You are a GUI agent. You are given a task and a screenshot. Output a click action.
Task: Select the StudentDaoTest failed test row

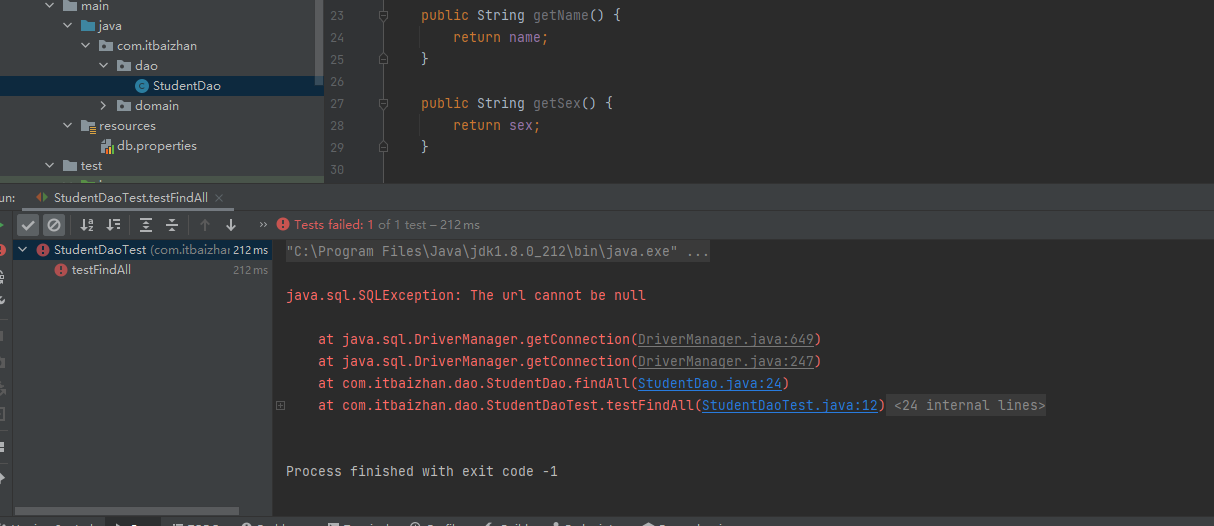coord(144,250)
